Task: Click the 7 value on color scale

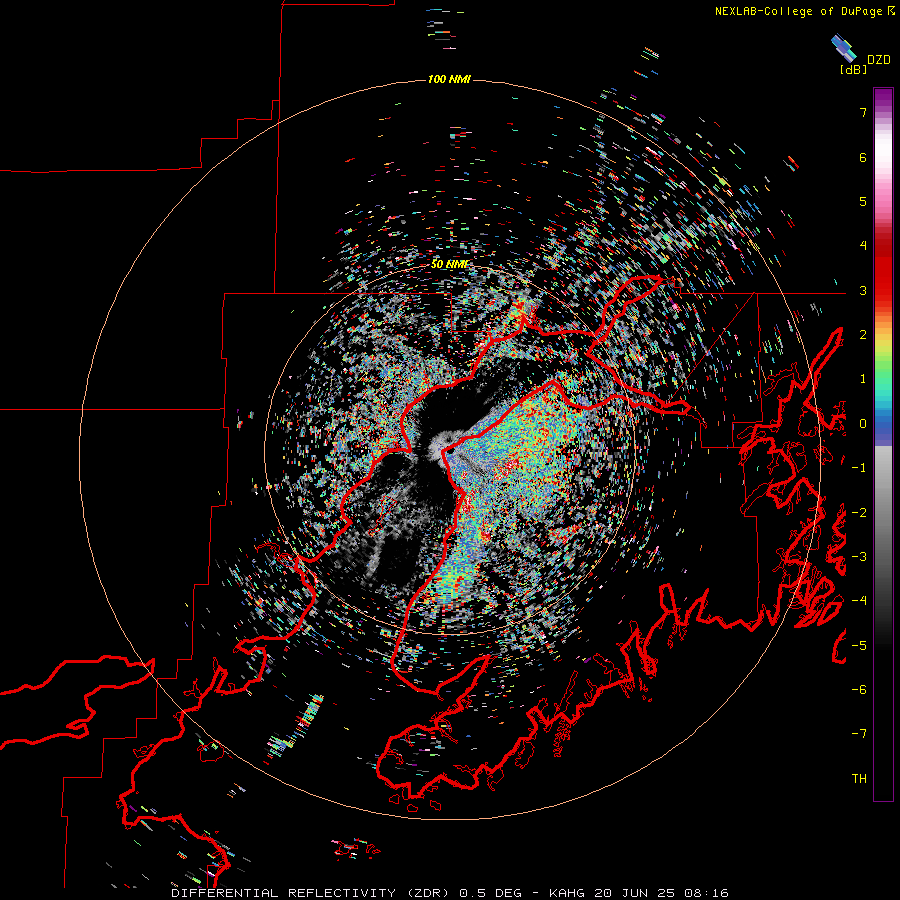Action: coord(863,112)
